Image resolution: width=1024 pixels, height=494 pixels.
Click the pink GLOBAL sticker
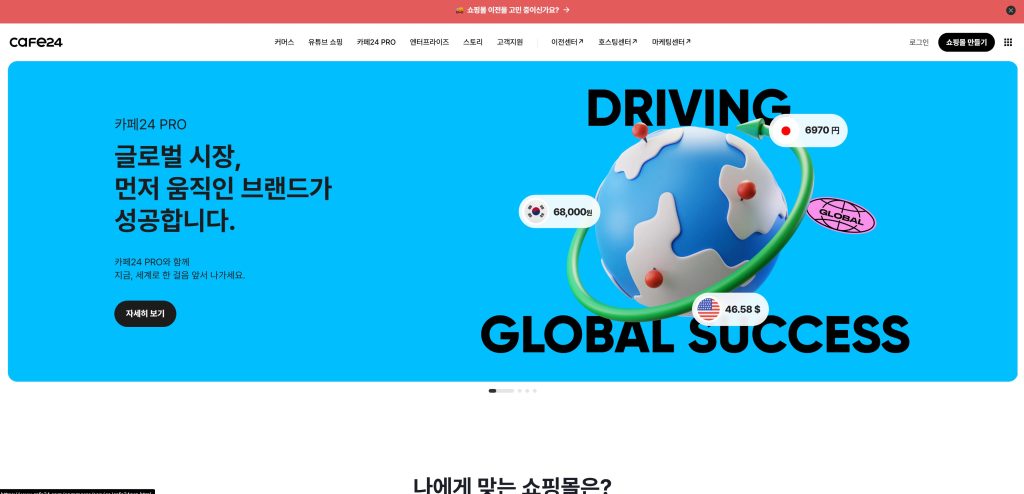(x=840, y=213)
